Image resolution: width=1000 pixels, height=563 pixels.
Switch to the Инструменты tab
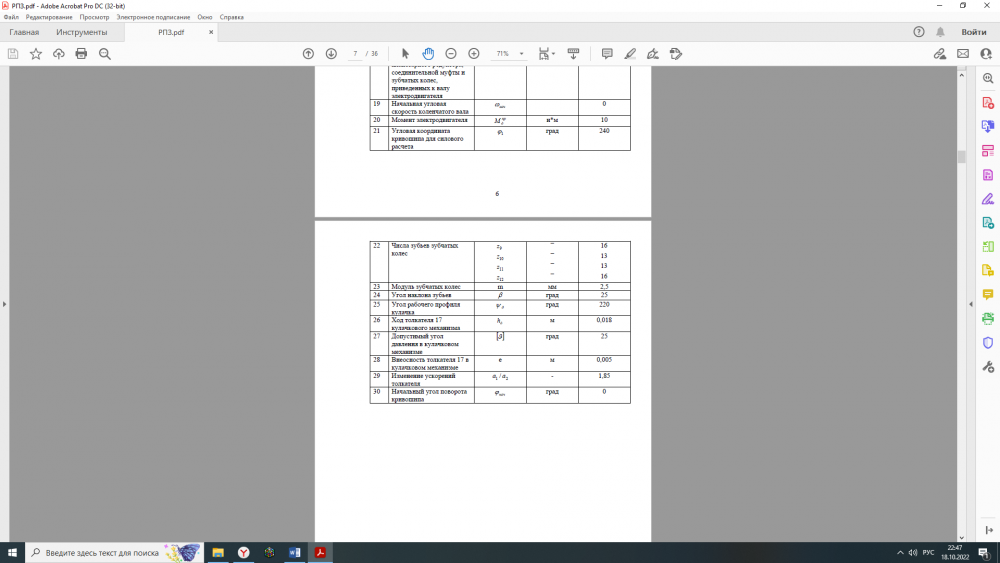coord(82,32)
